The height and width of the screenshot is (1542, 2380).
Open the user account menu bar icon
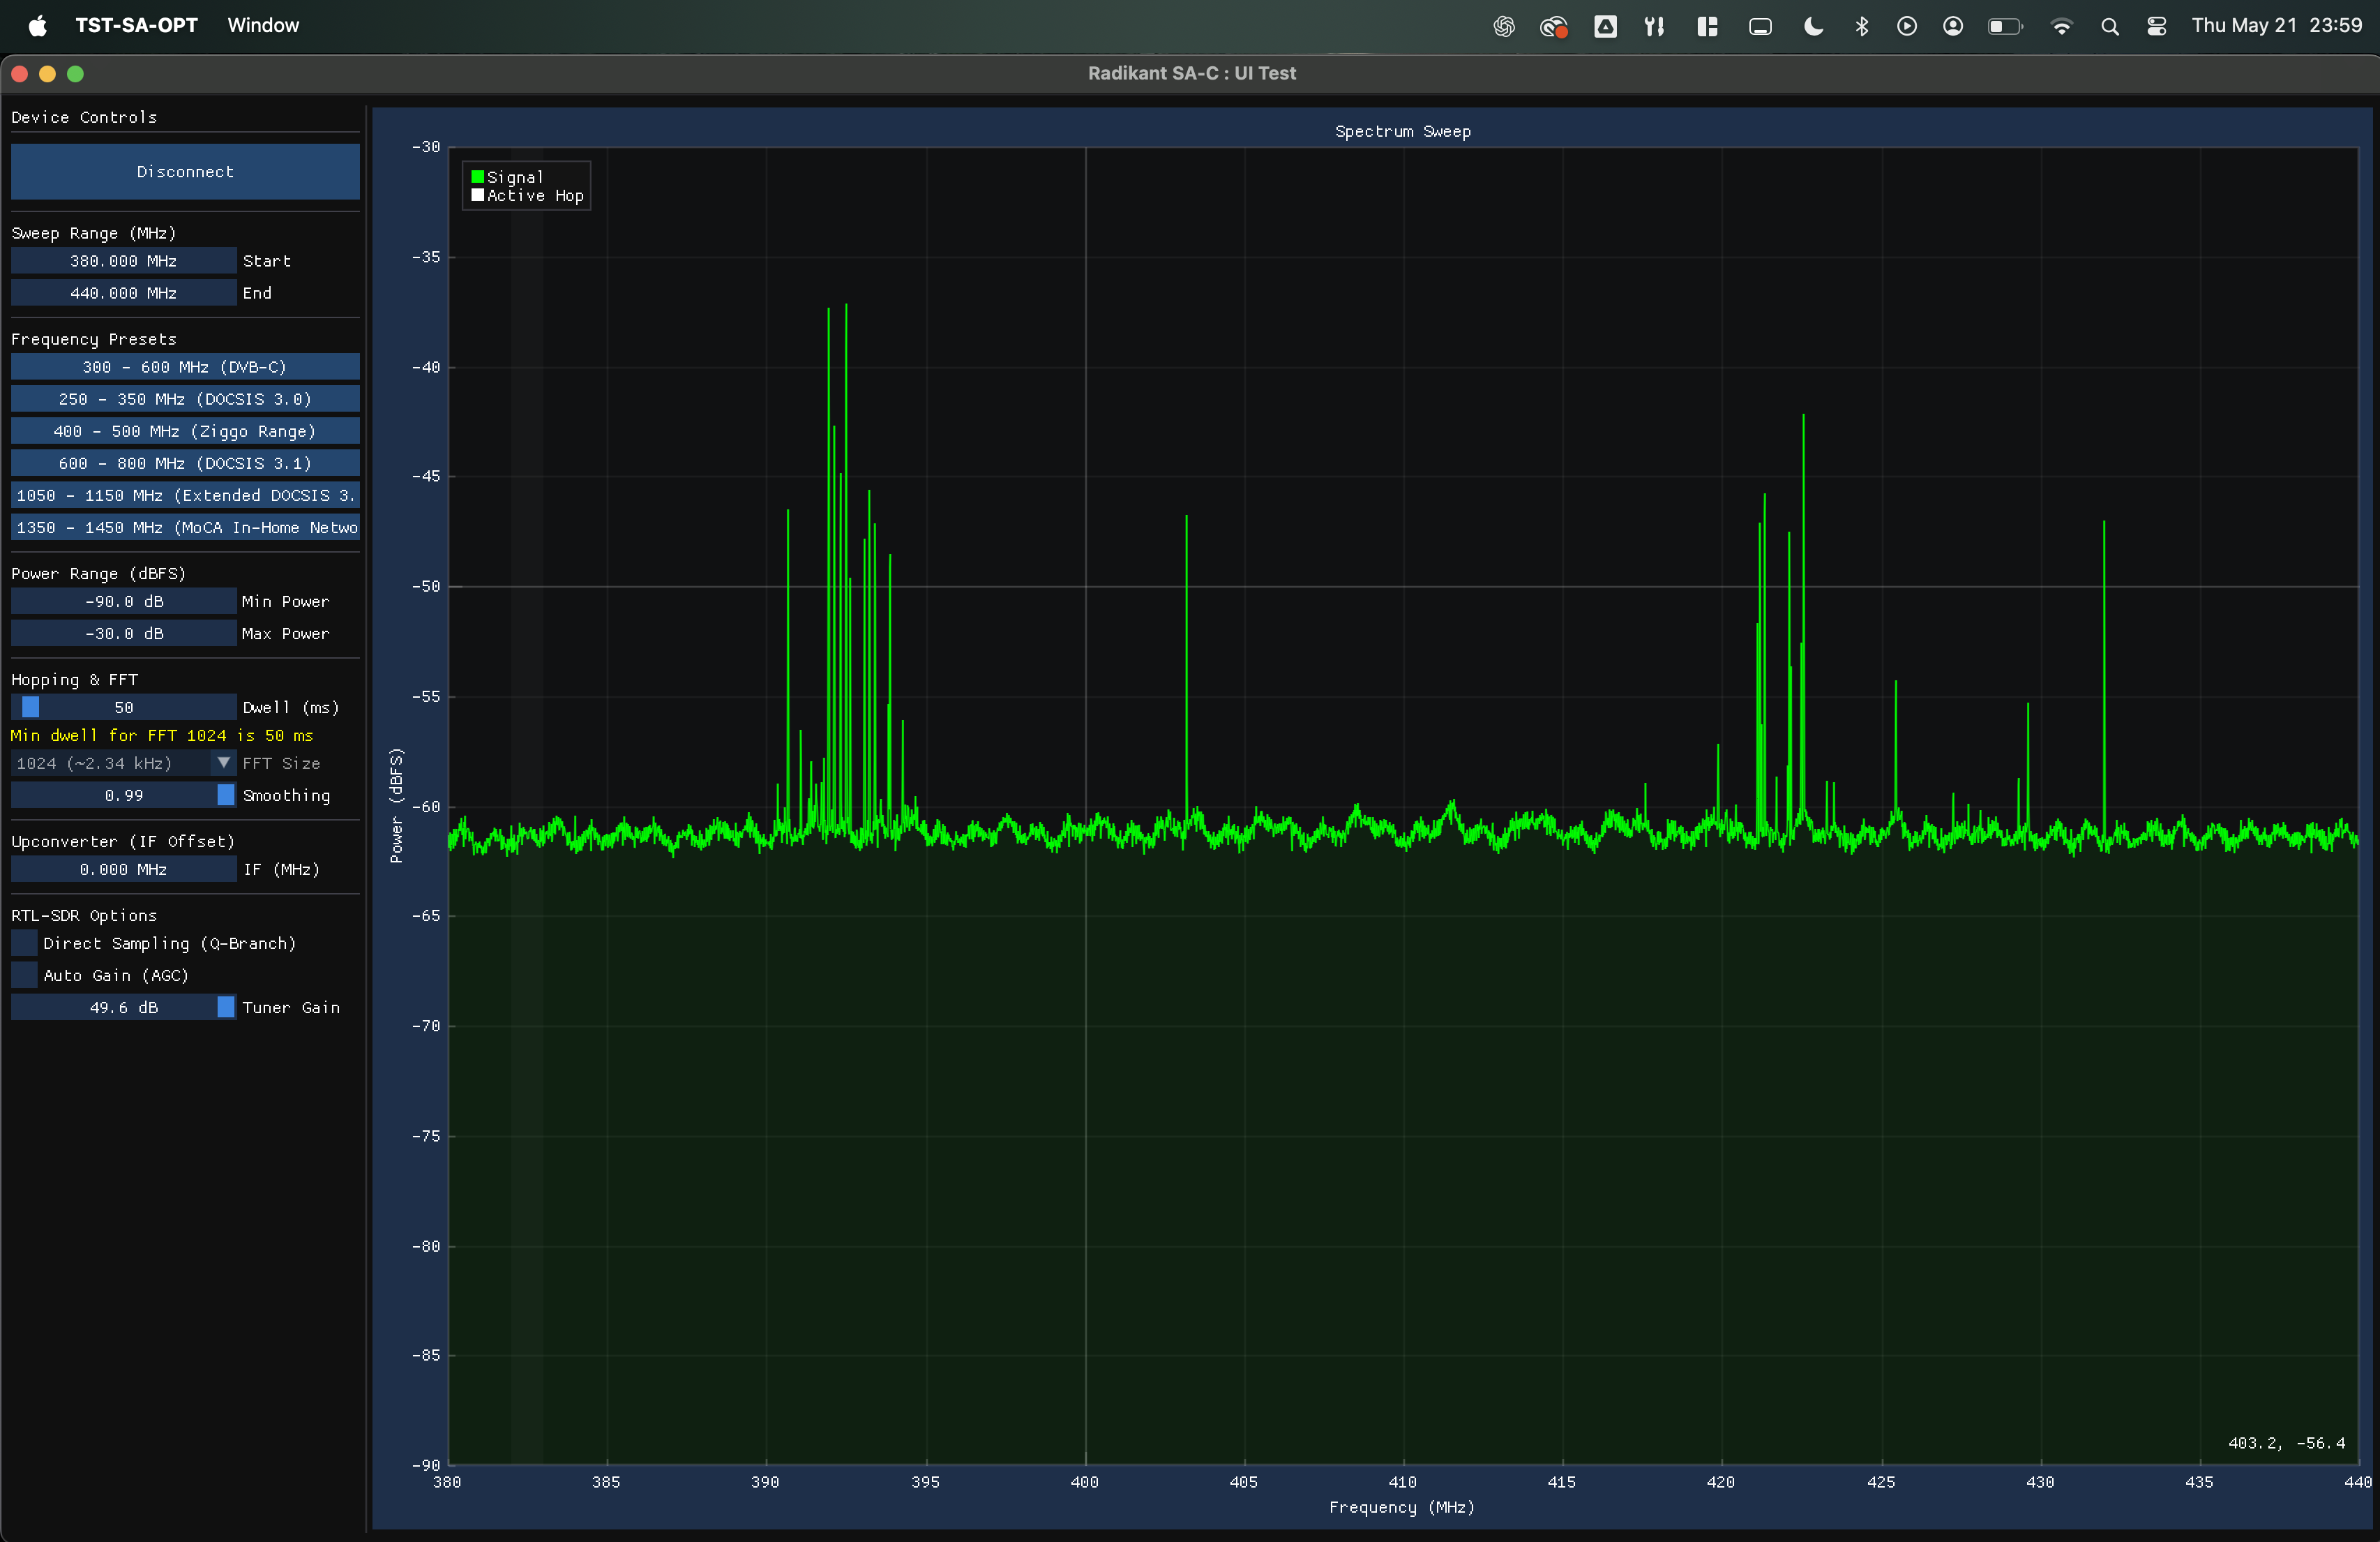click(1952, 26)
